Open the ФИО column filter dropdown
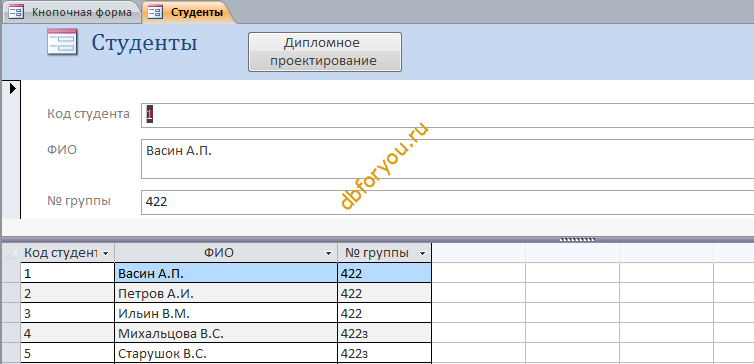This screenshot has height=364, width=754. click(328, 253)
